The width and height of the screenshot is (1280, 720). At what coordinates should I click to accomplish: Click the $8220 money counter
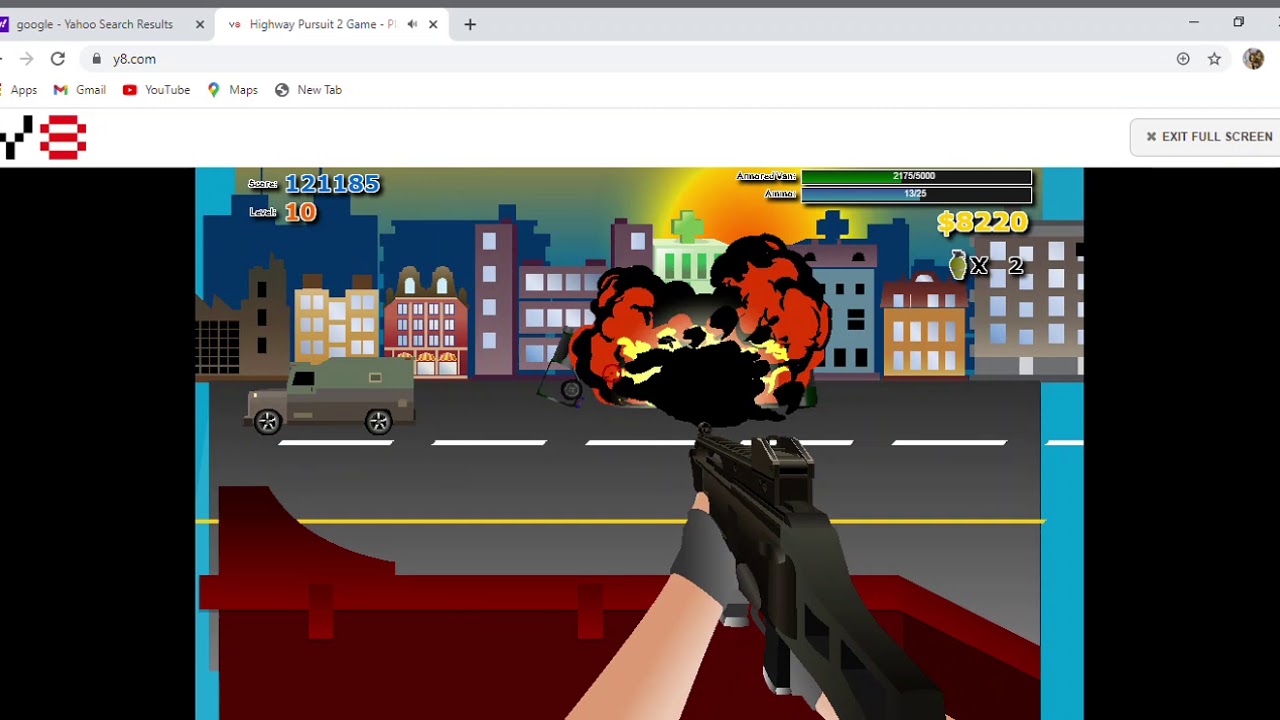pyautogui.click(x=982, y=222)
